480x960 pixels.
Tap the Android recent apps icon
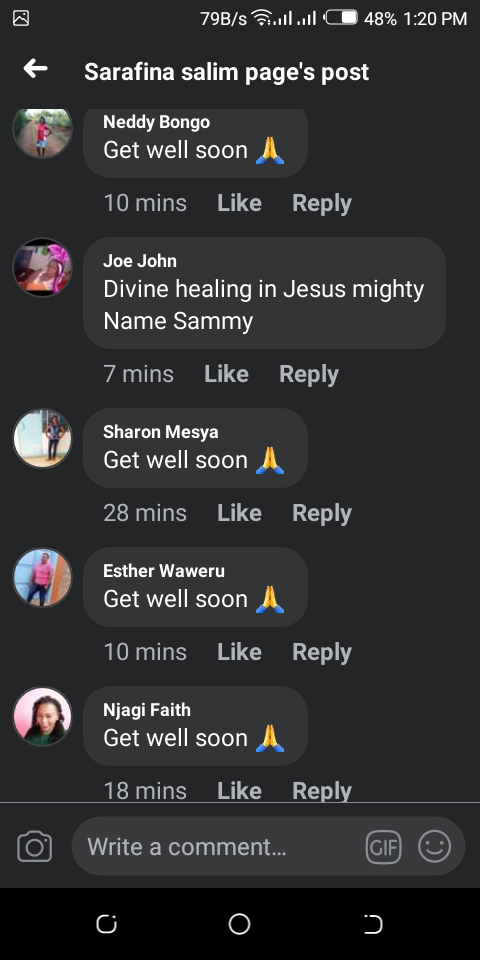tap(107, 924)
